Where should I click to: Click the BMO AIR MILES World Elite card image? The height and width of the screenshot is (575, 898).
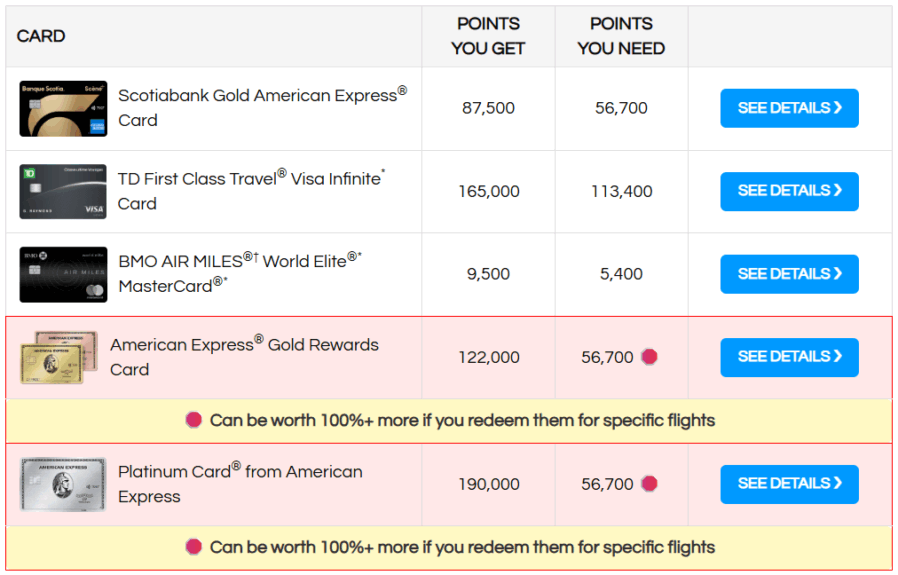pyautogui.click(x=63, y=274)
